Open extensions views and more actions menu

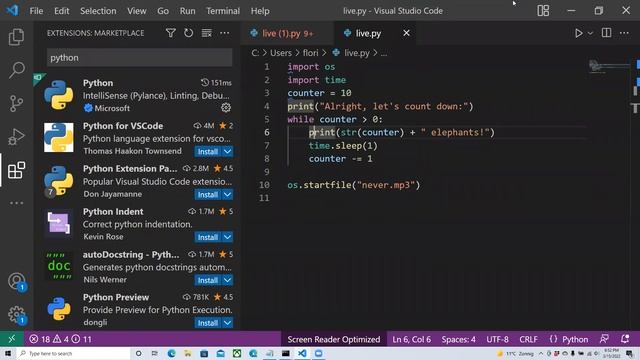point(224,33)
